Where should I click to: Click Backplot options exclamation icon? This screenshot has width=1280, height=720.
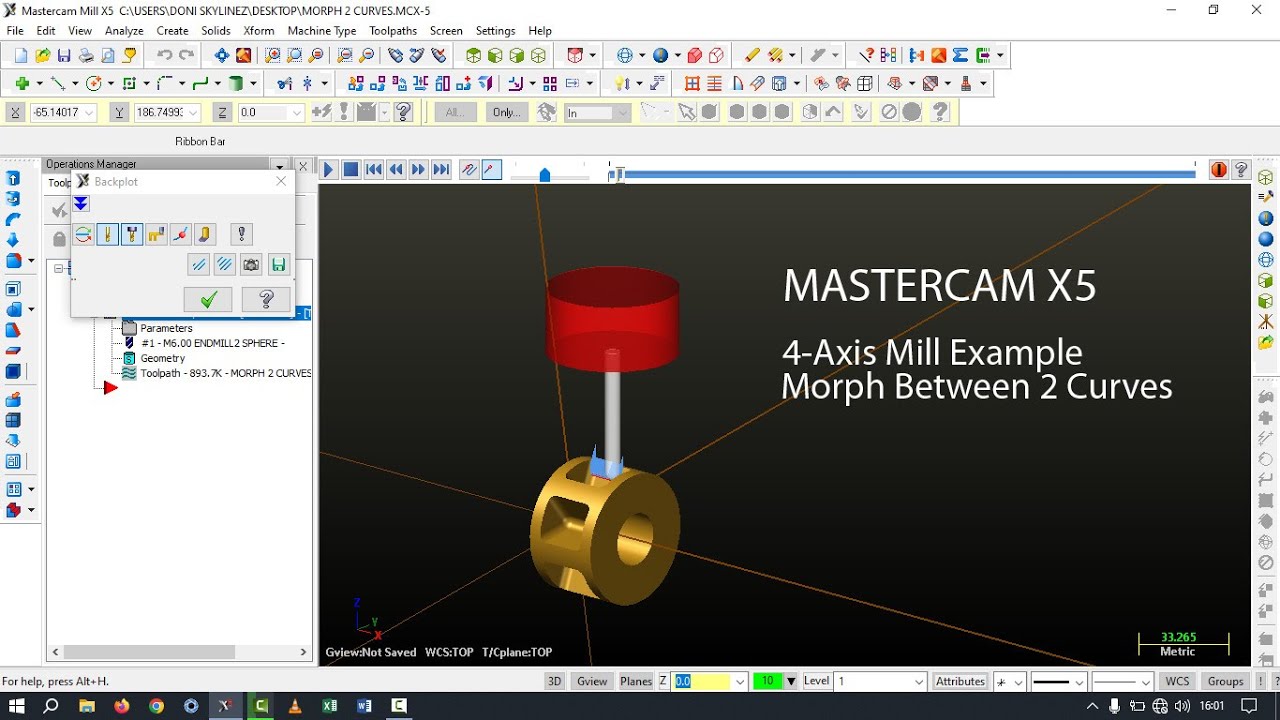[240, 234]
